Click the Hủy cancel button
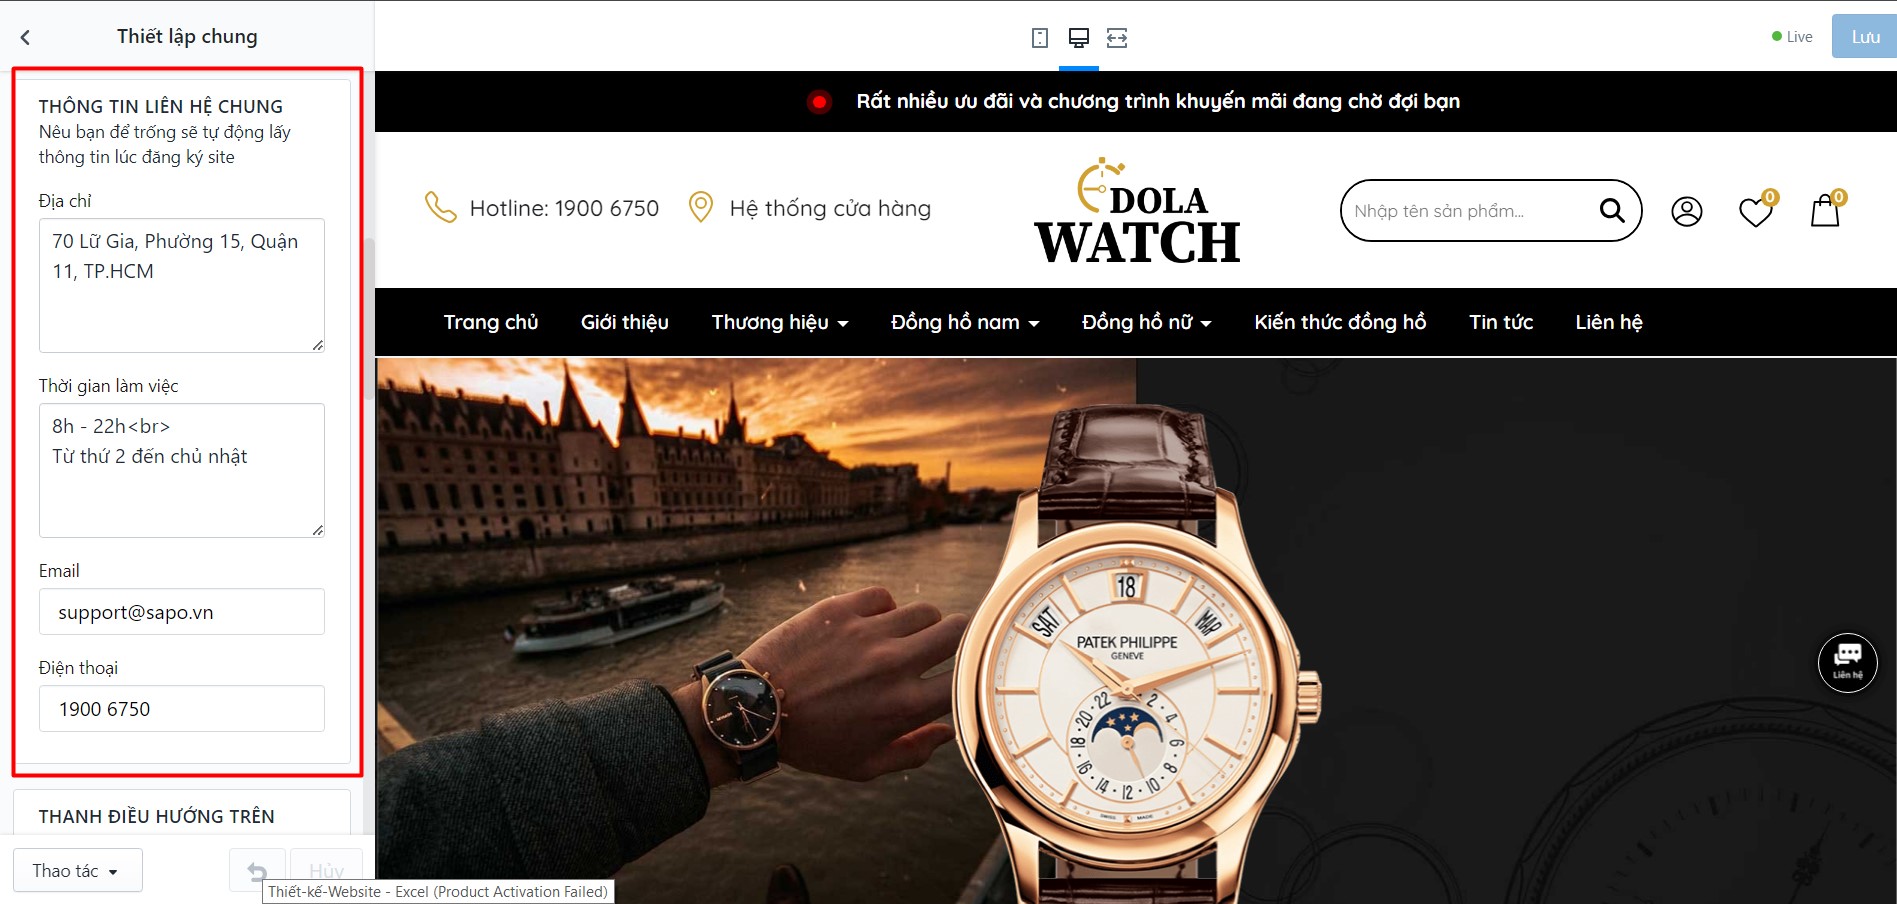The image size is (1897, 904). tap(326, 871)
